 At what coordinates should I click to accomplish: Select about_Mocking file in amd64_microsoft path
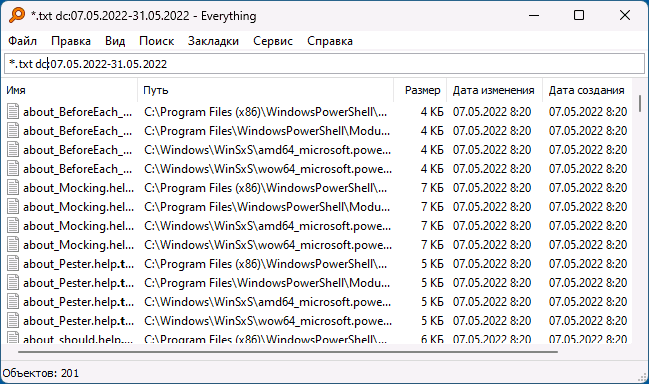[78, 226]
